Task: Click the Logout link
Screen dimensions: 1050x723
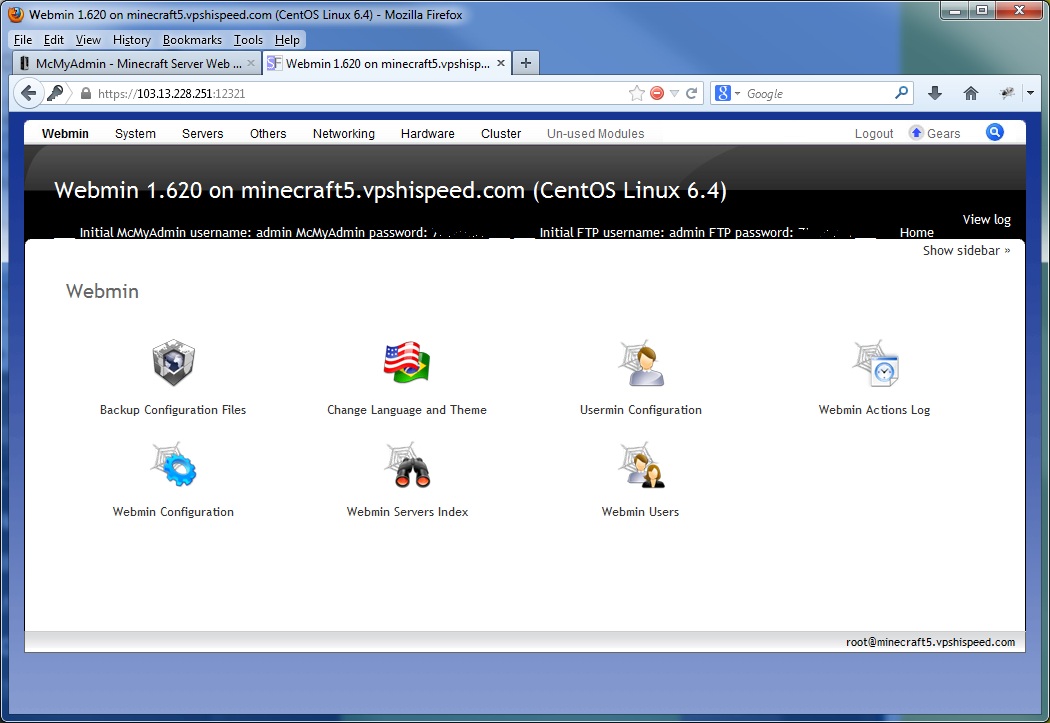Action: 874,133
